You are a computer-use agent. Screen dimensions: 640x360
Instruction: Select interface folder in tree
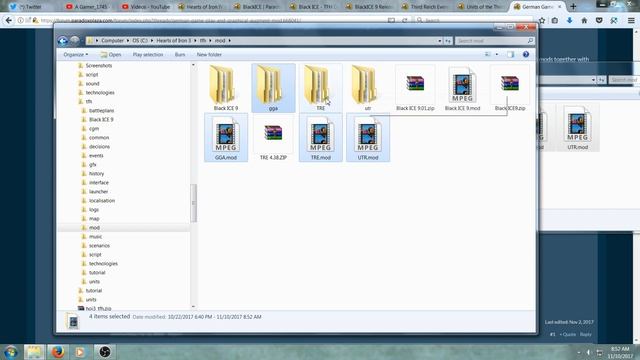pyautogui.click(x=99, y=182)
